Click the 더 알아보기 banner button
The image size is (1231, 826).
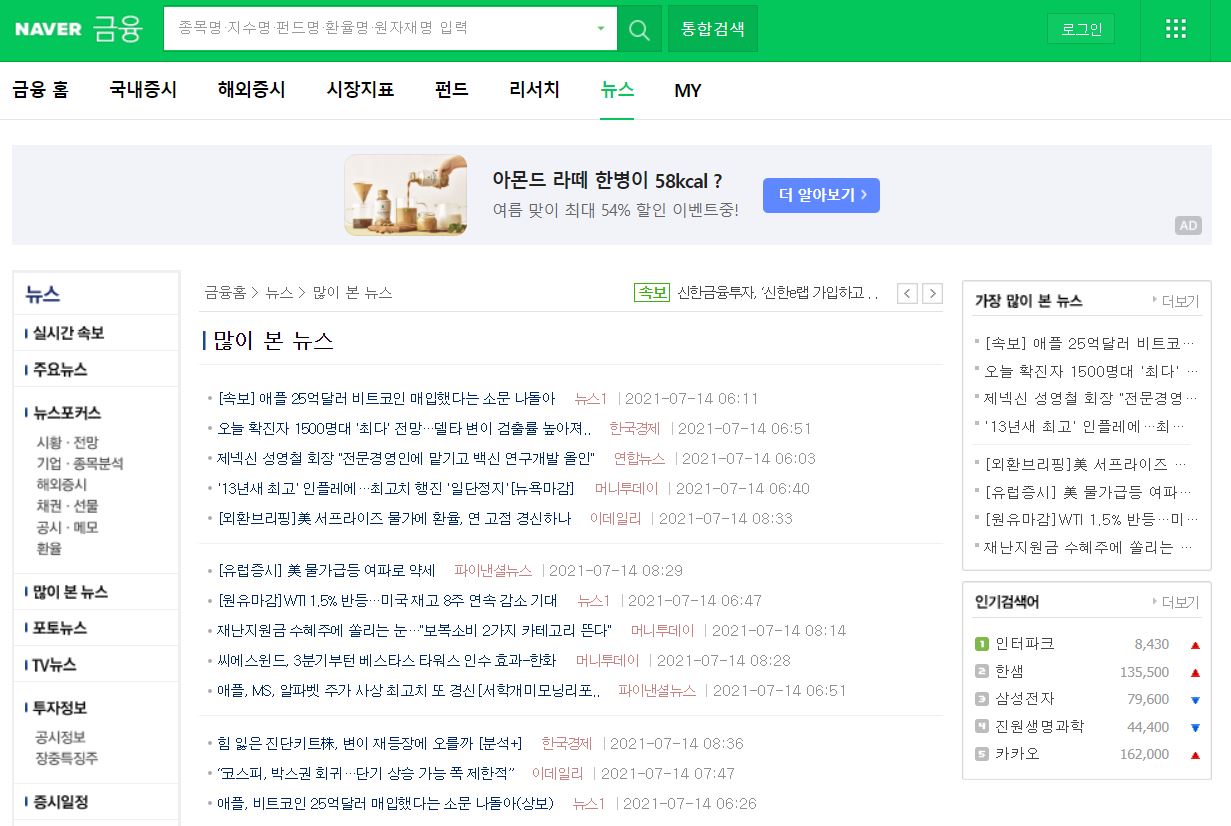point(821,195)
